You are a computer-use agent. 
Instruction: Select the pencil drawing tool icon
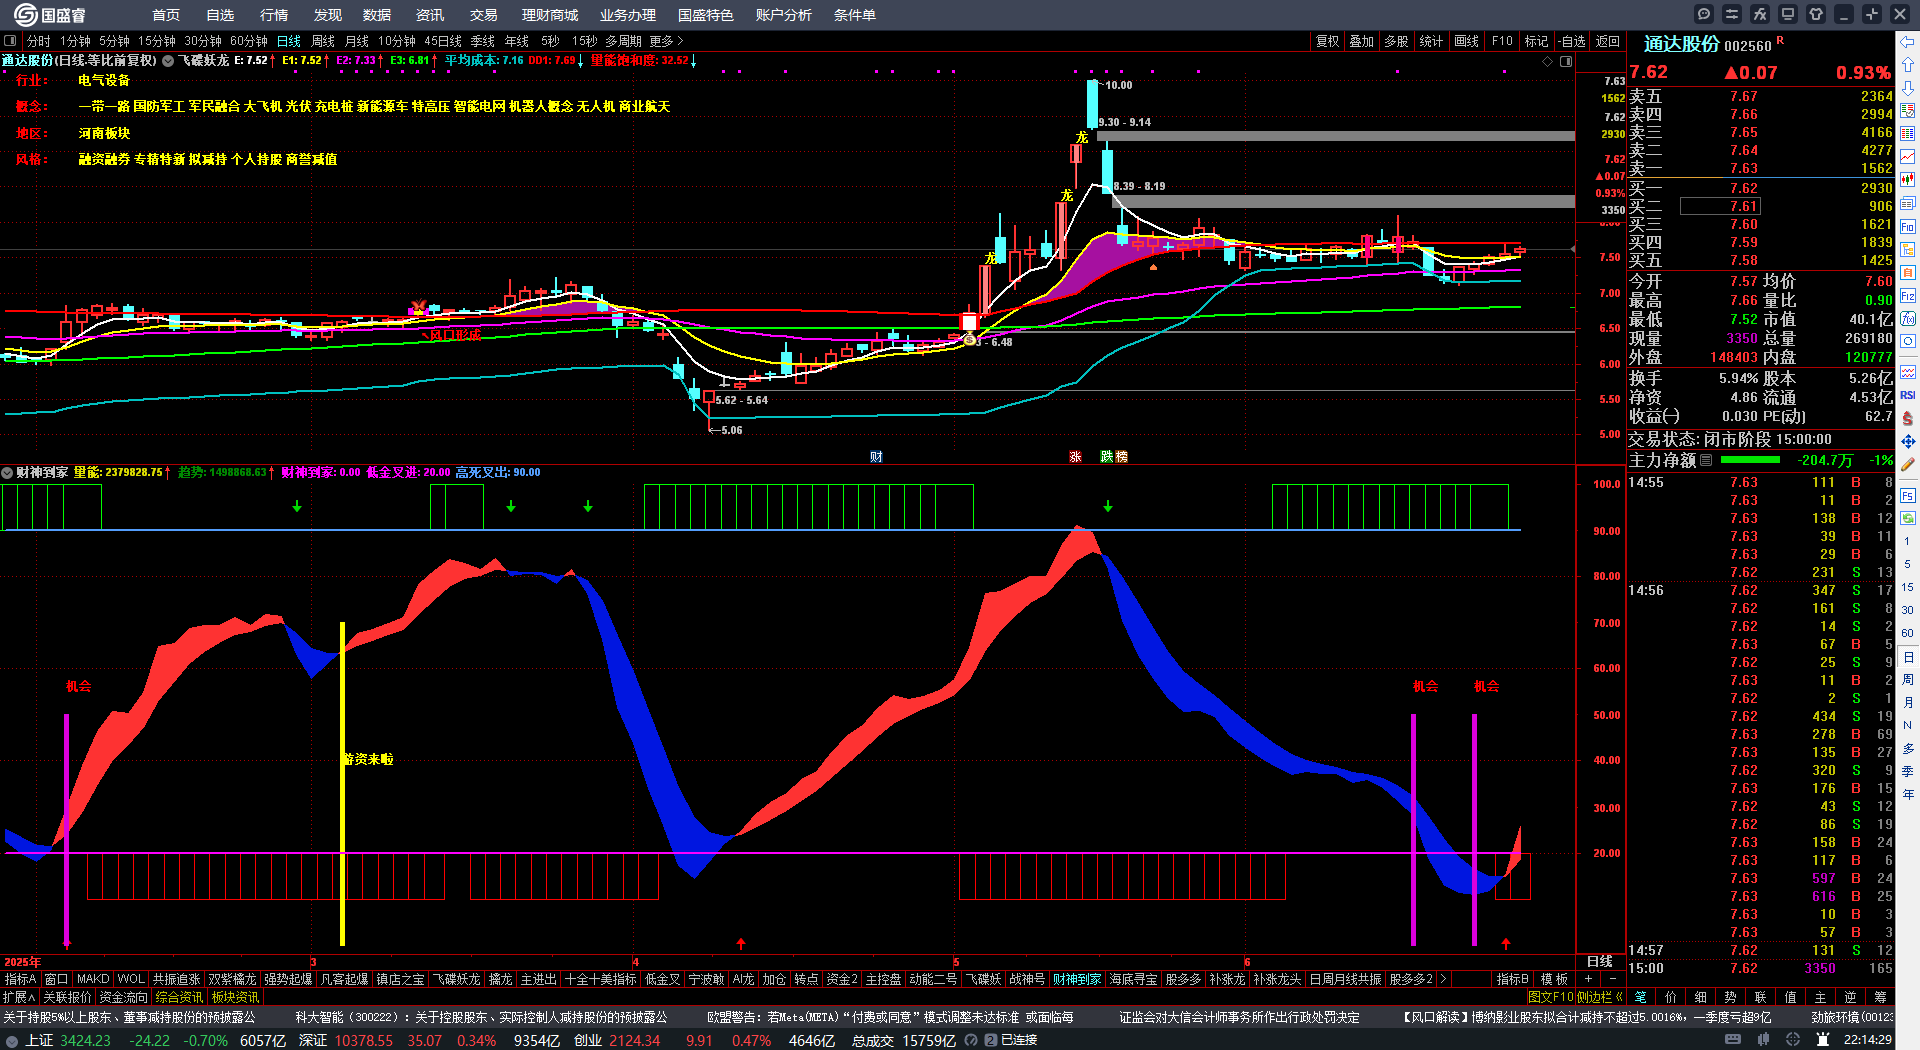[x=1908, y=464]
